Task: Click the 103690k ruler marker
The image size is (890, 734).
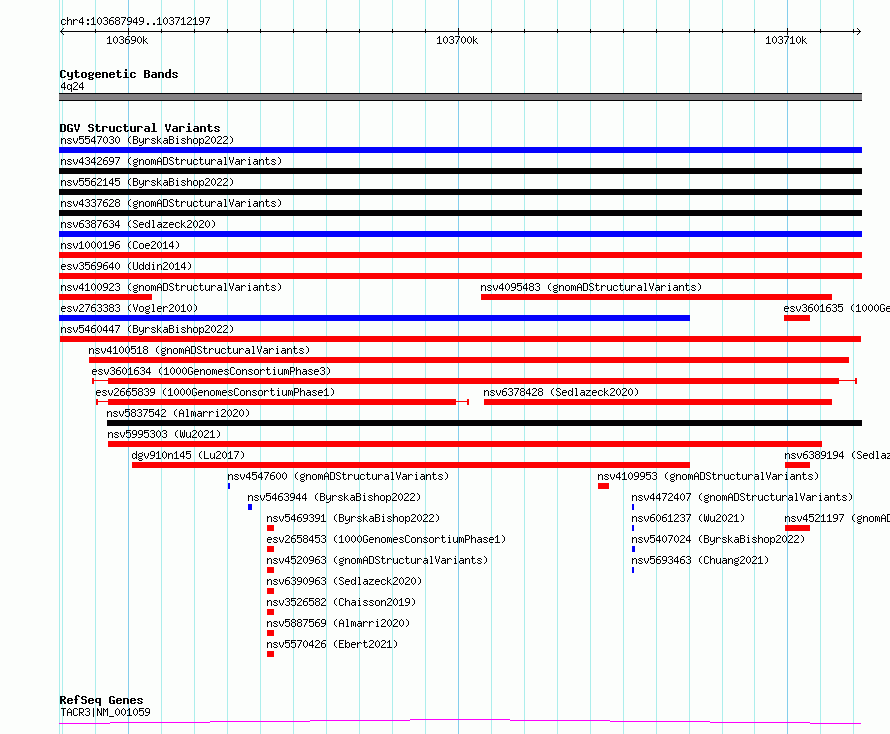Action: pos(127,40)
